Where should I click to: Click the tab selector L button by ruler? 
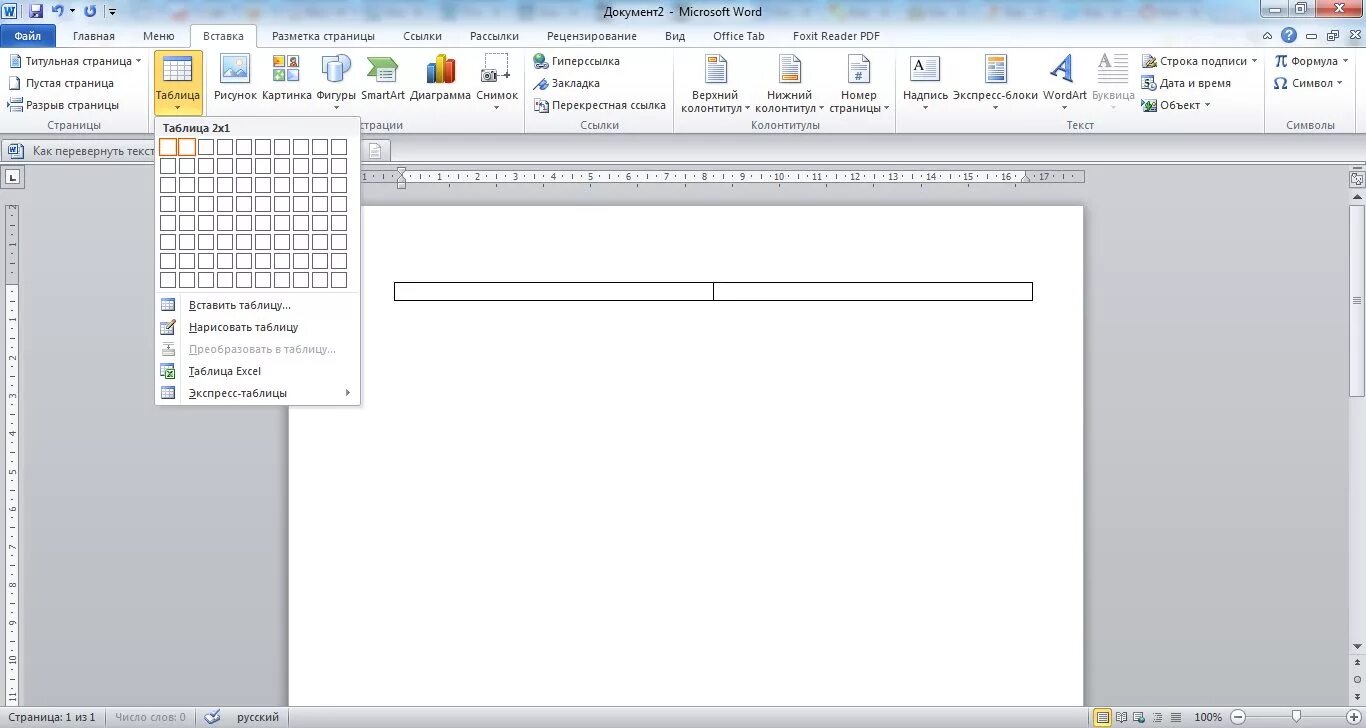(13, 178)
